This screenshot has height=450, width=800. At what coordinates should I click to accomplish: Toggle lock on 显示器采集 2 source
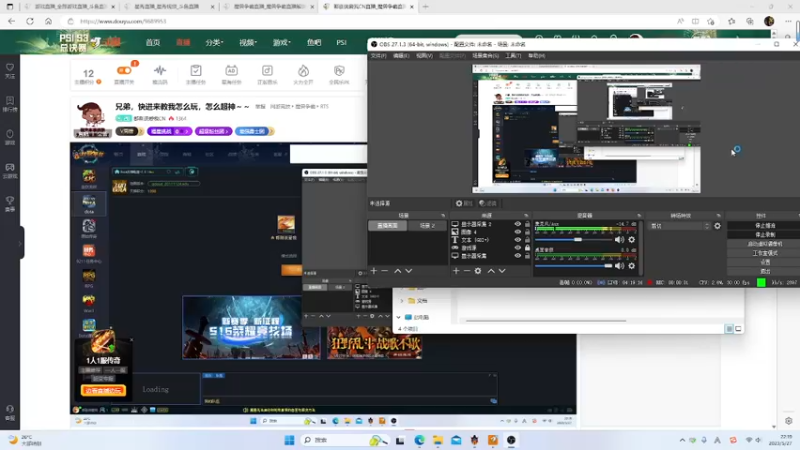[527, 224]
